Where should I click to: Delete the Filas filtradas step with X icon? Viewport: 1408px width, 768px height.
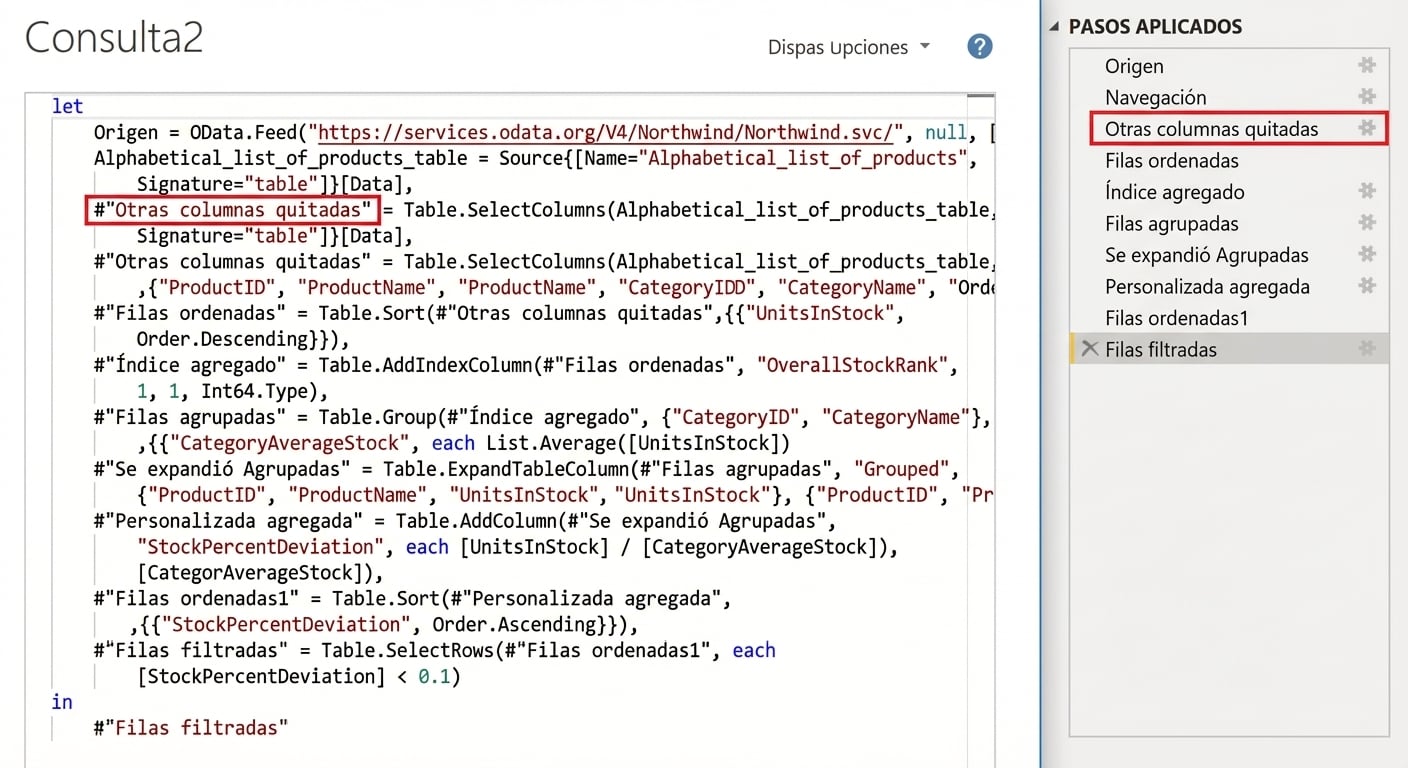[1090, 349]
